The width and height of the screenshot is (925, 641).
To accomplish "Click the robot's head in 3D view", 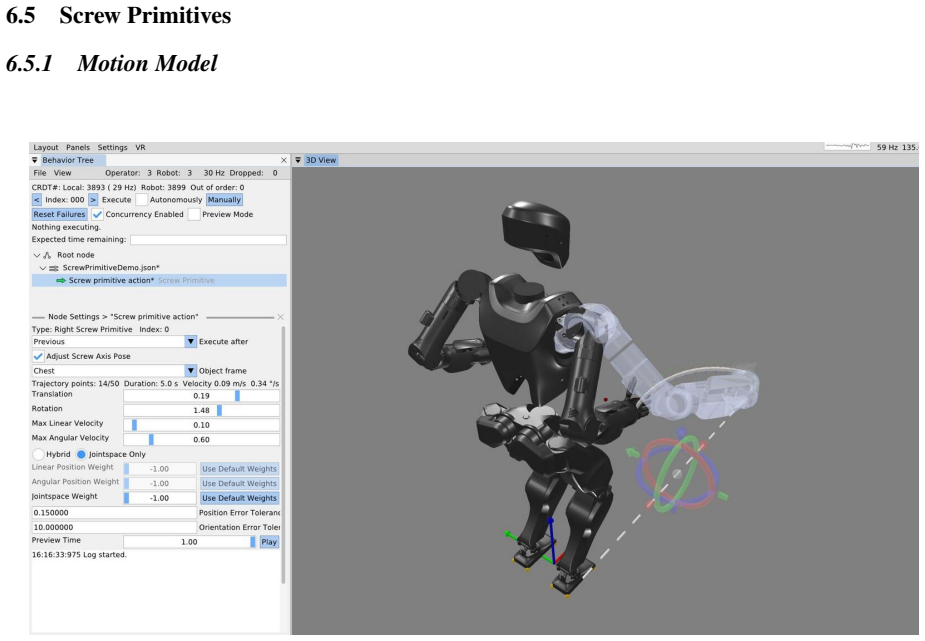I will click(x=536, y=234).
